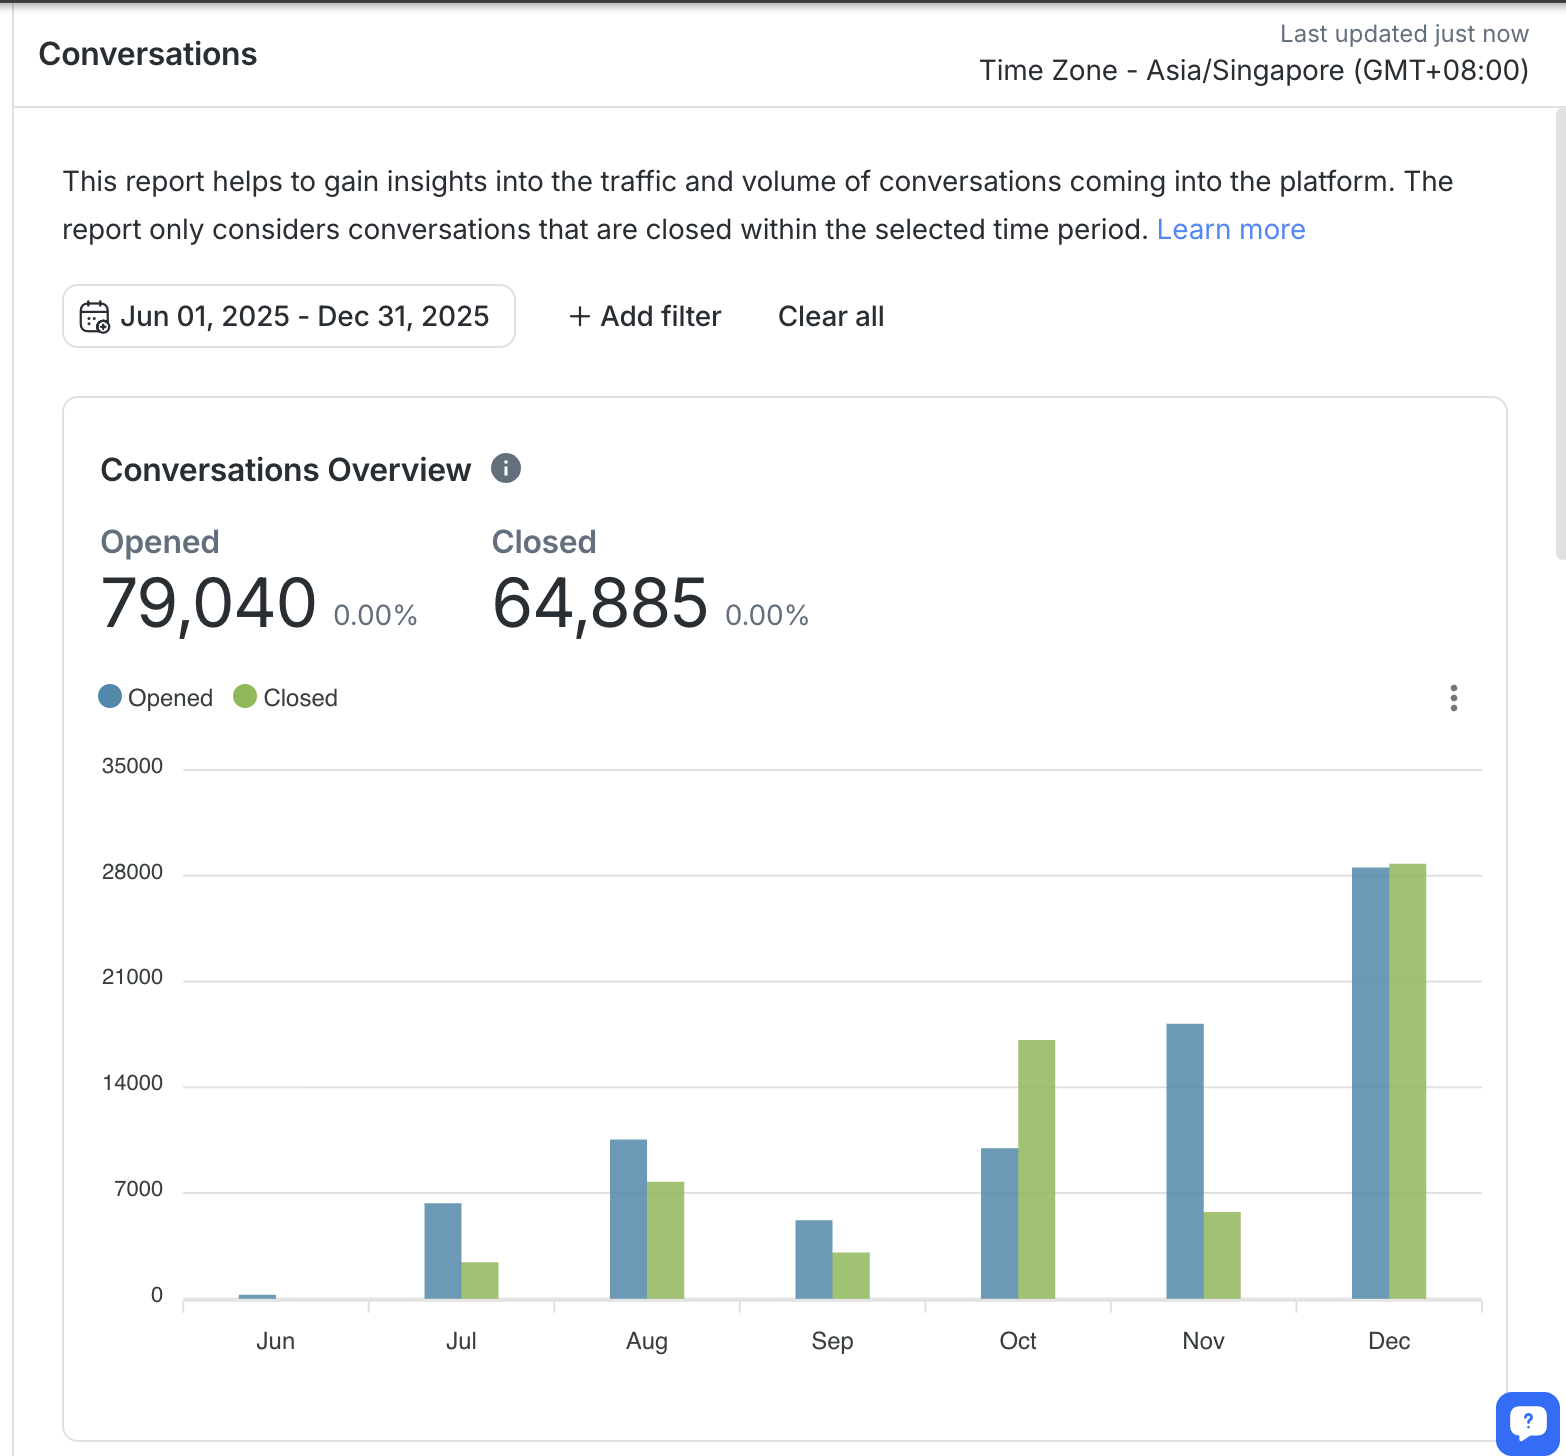Click the Add filter button
The height and width of the screenshot is (1456, 1566).
645,317
